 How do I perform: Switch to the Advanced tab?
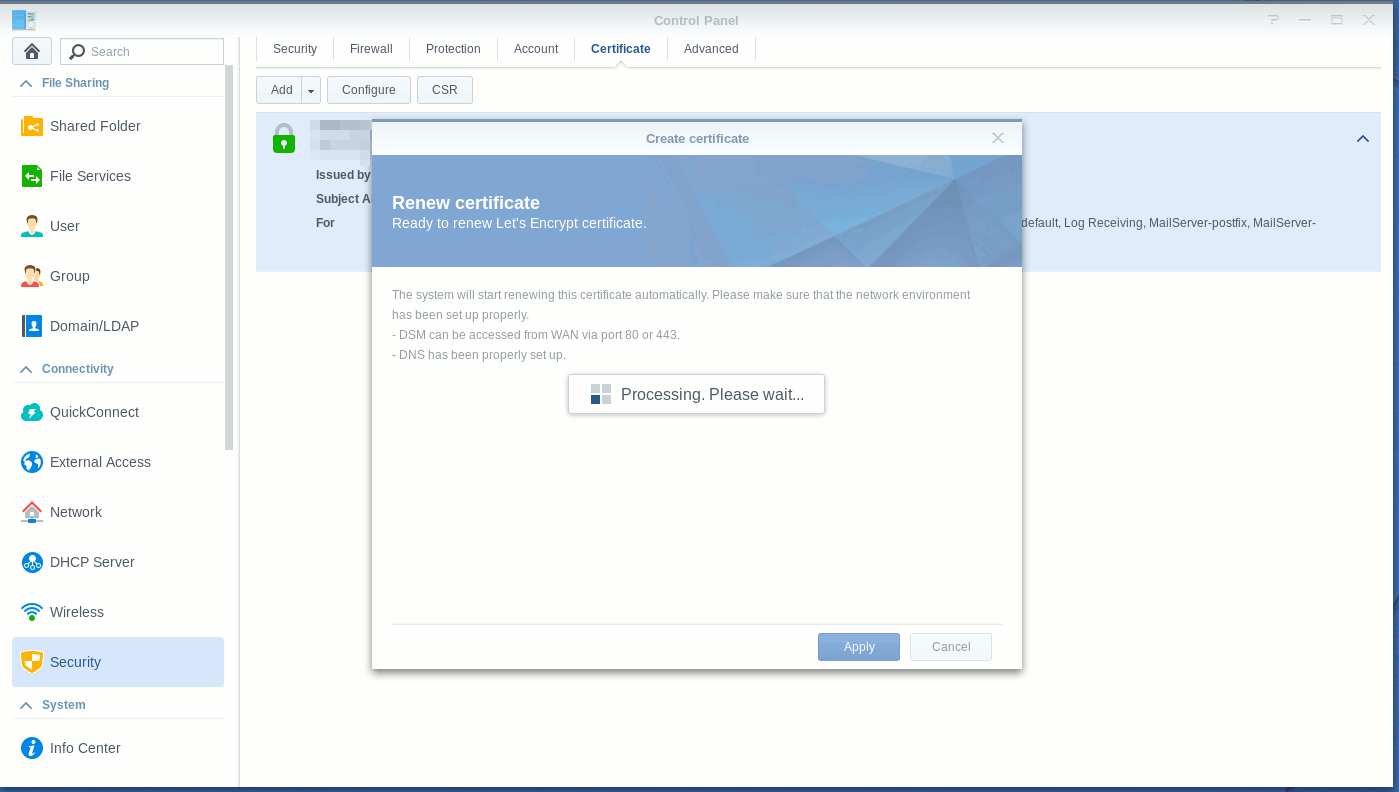click(x=711, y=49)
